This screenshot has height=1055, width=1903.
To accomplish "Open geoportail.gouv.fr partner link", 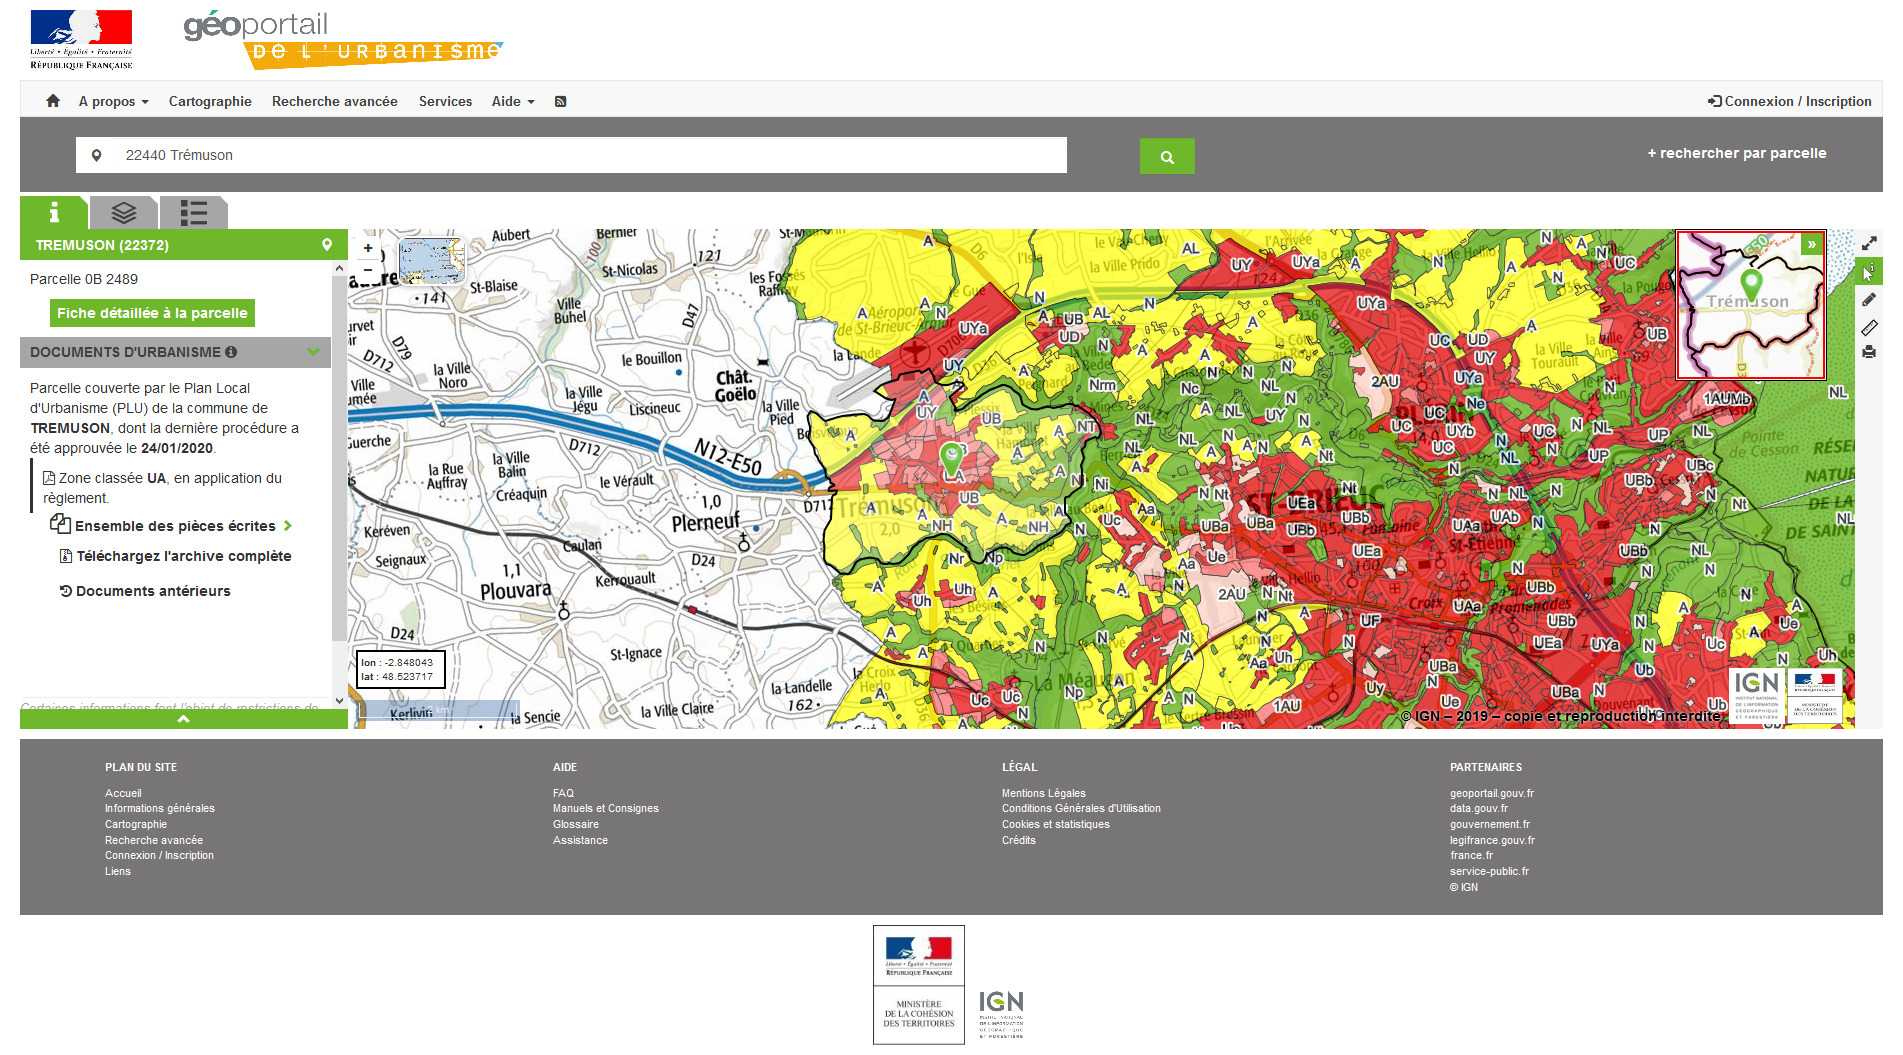I will pyautogui.click(x=1491, y=793).
